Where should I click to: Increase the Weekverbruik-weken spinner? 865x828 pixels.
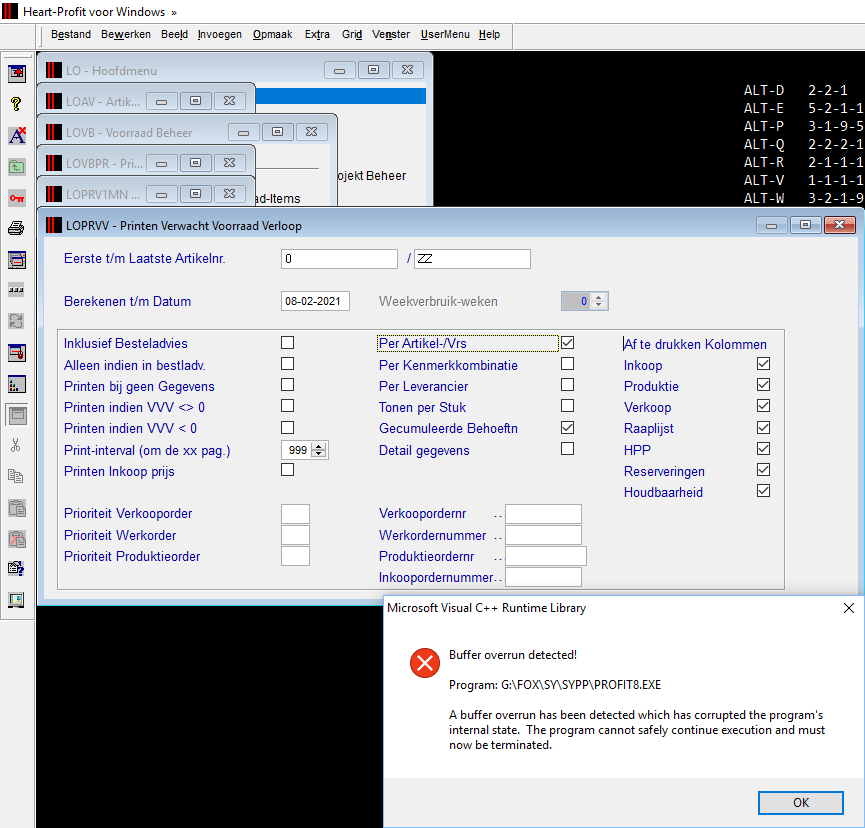pyautogui.click(x=599, y=297)
